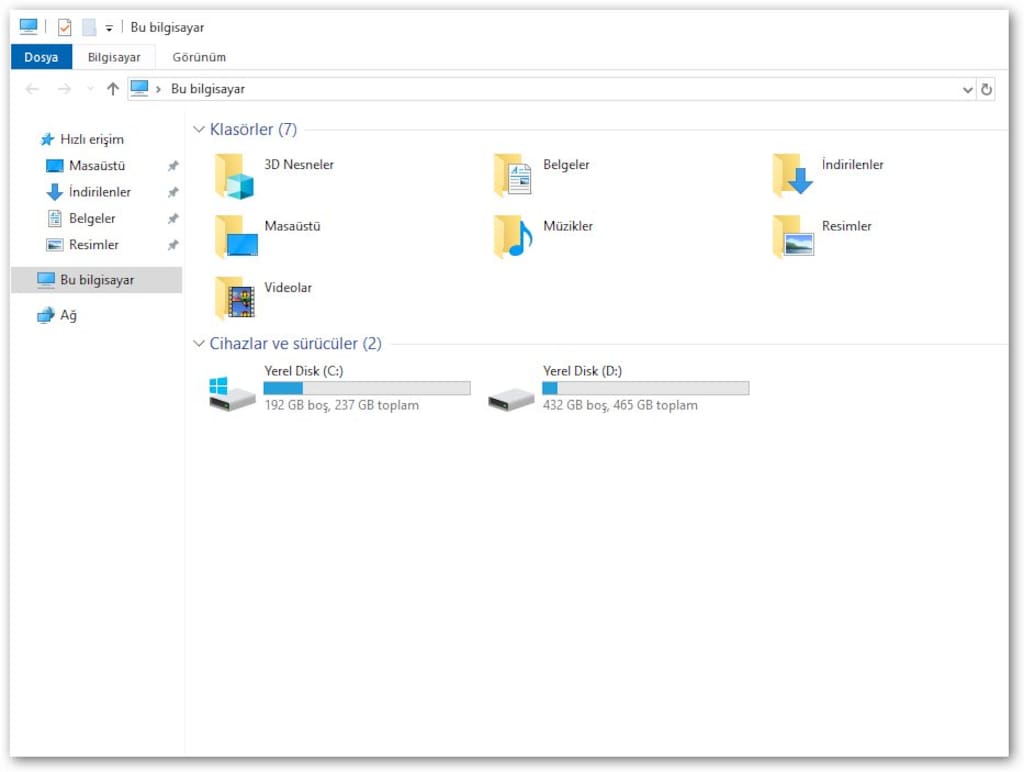Switch to the Görünüm ribbon tab

click(x=199, y=57)
